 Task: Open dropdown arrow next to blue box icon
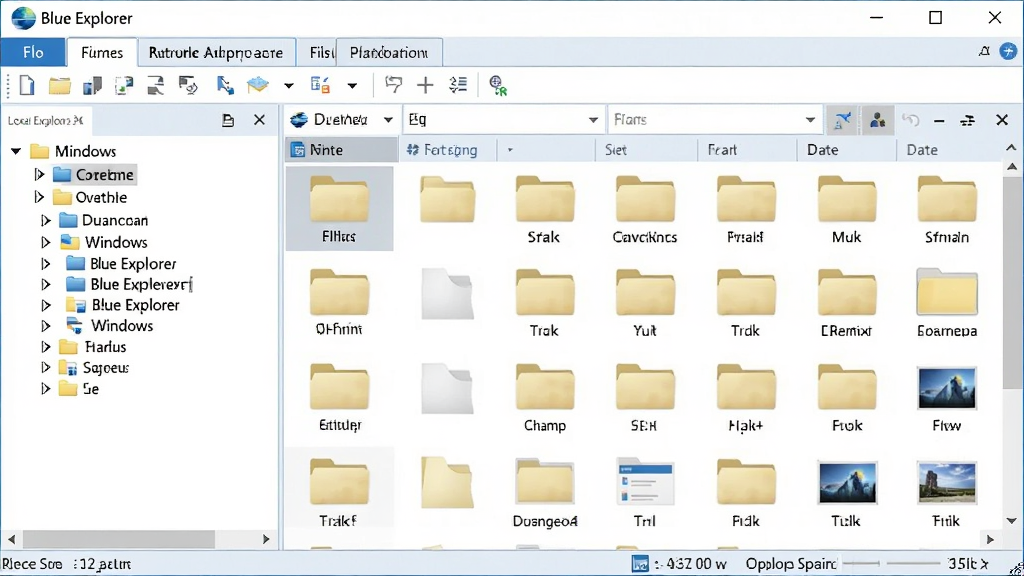[x=289, y=86]
